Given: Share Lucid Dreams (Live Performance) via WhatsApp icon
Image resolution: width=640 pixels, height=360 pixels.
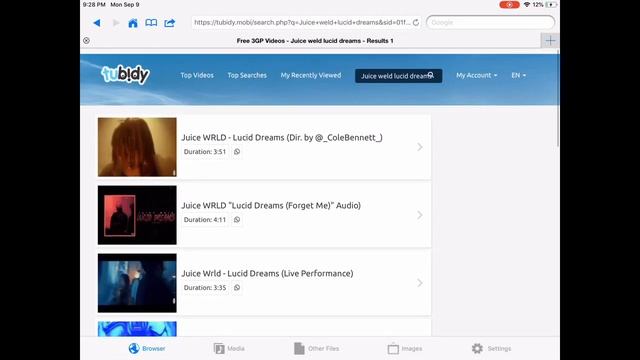Looking at the screenshot, I should tap(237, 287).
